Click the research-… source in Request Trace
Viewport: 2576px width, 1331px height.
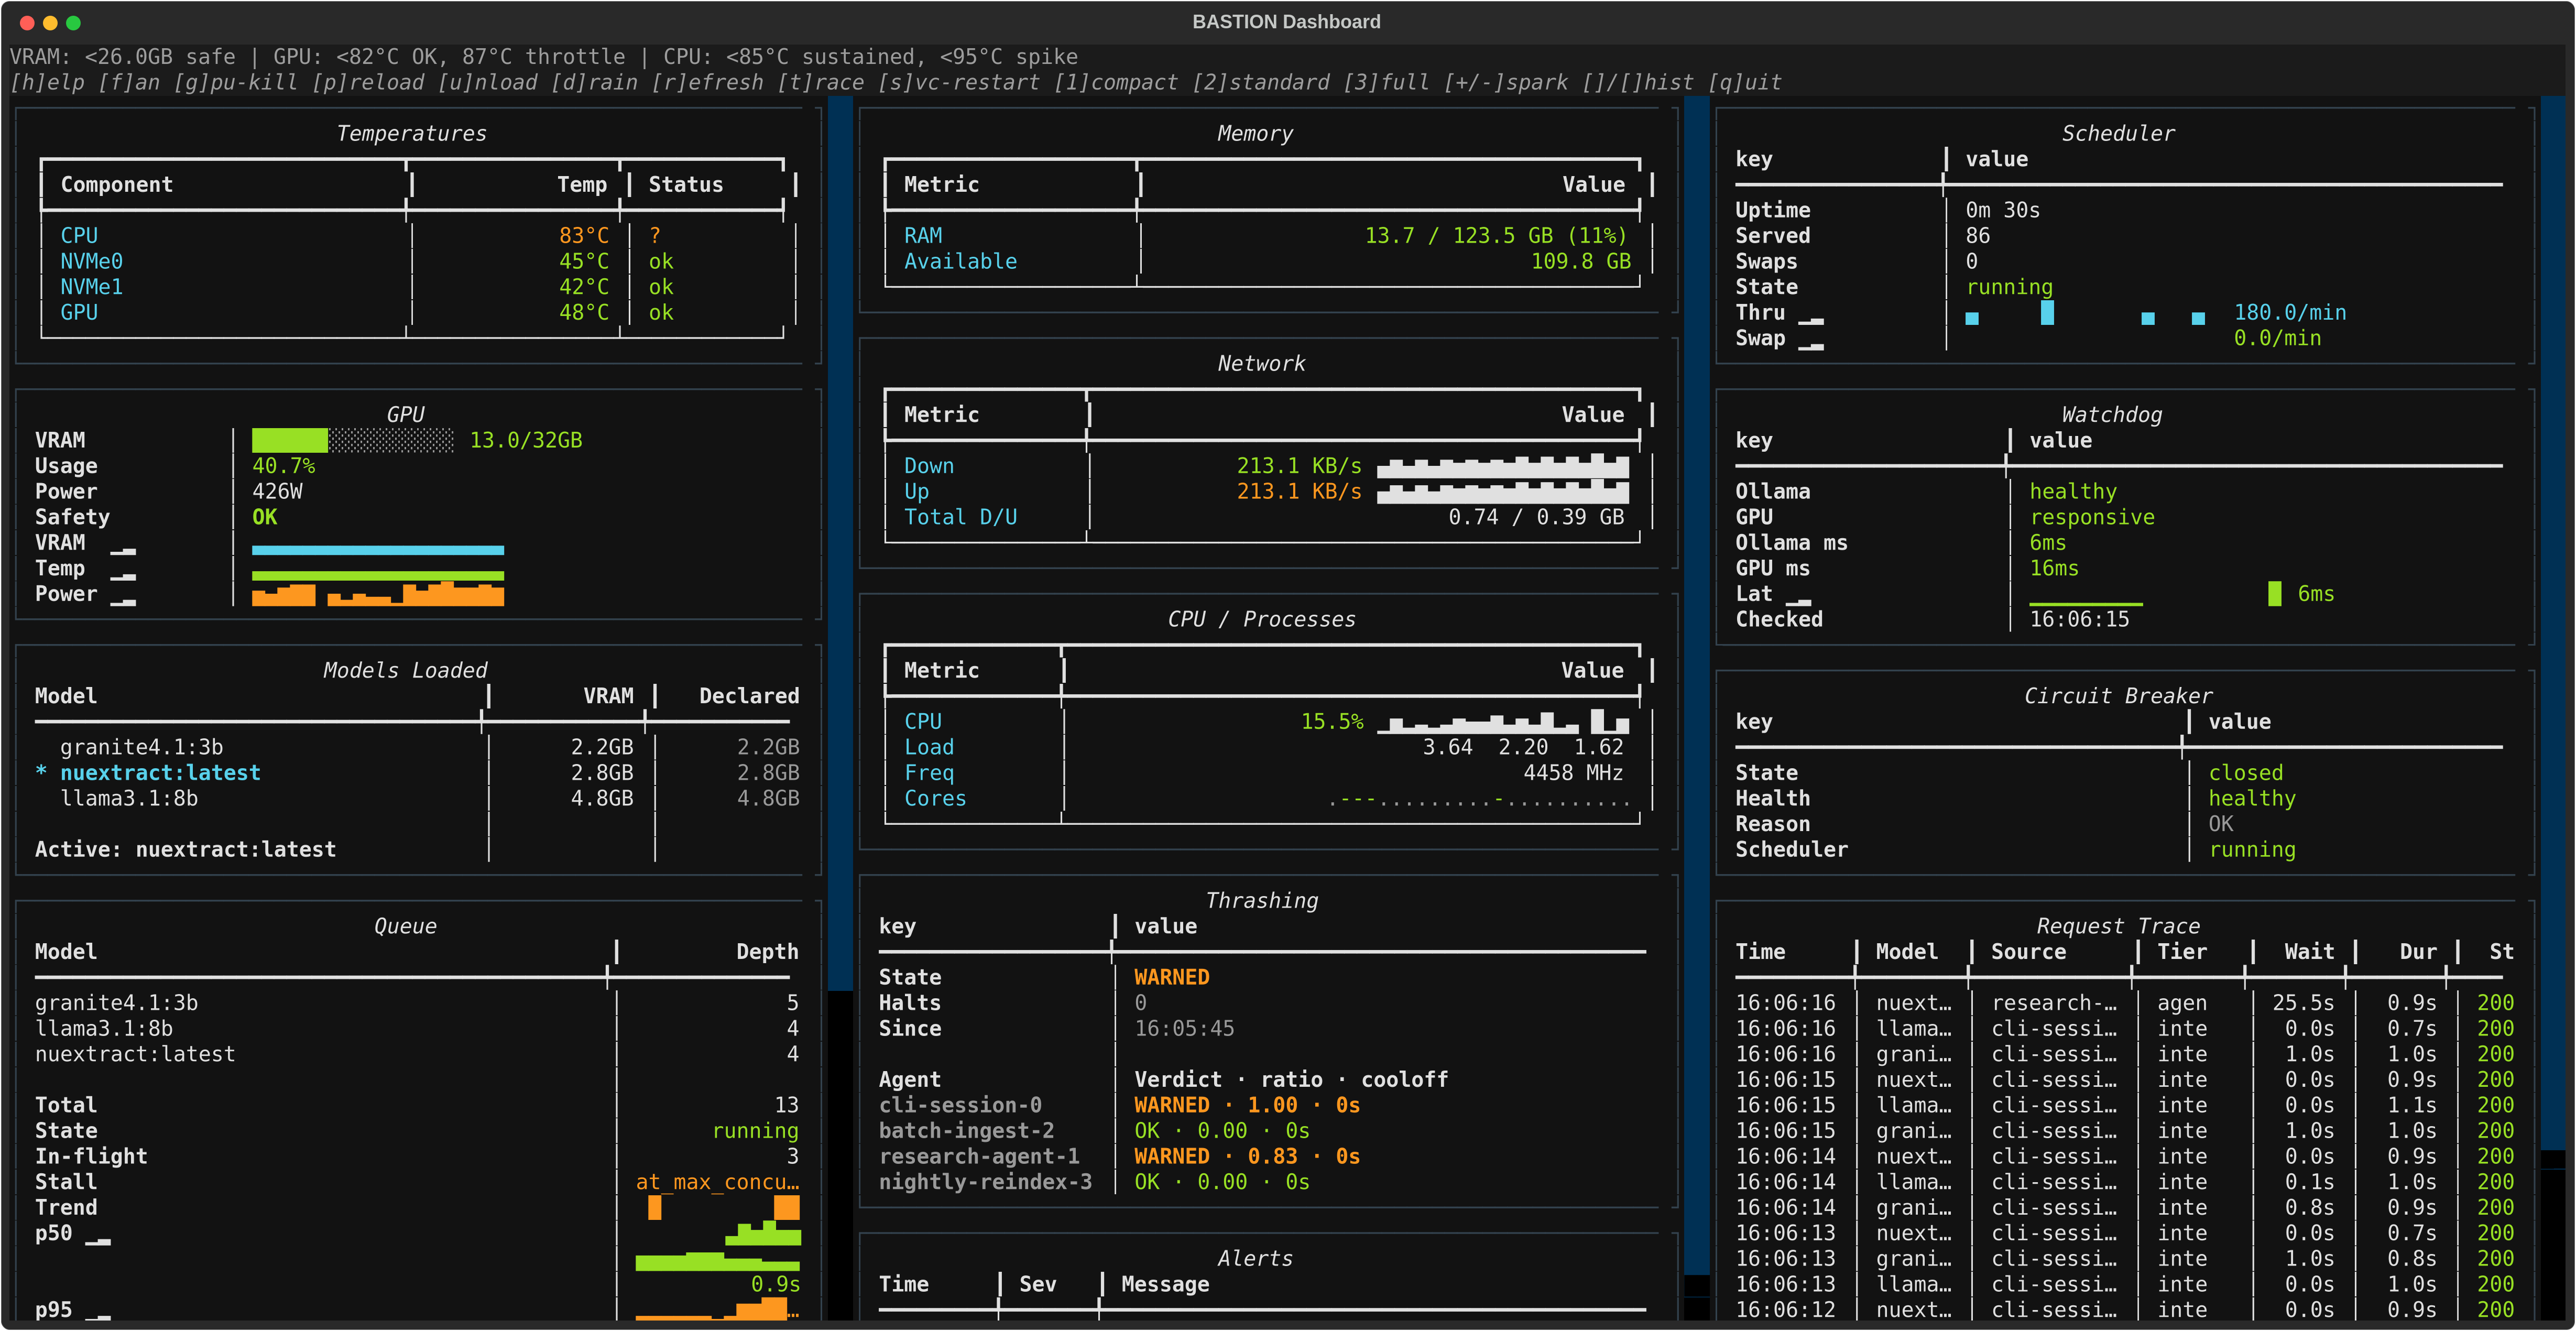click(x=2054, y=1003)
